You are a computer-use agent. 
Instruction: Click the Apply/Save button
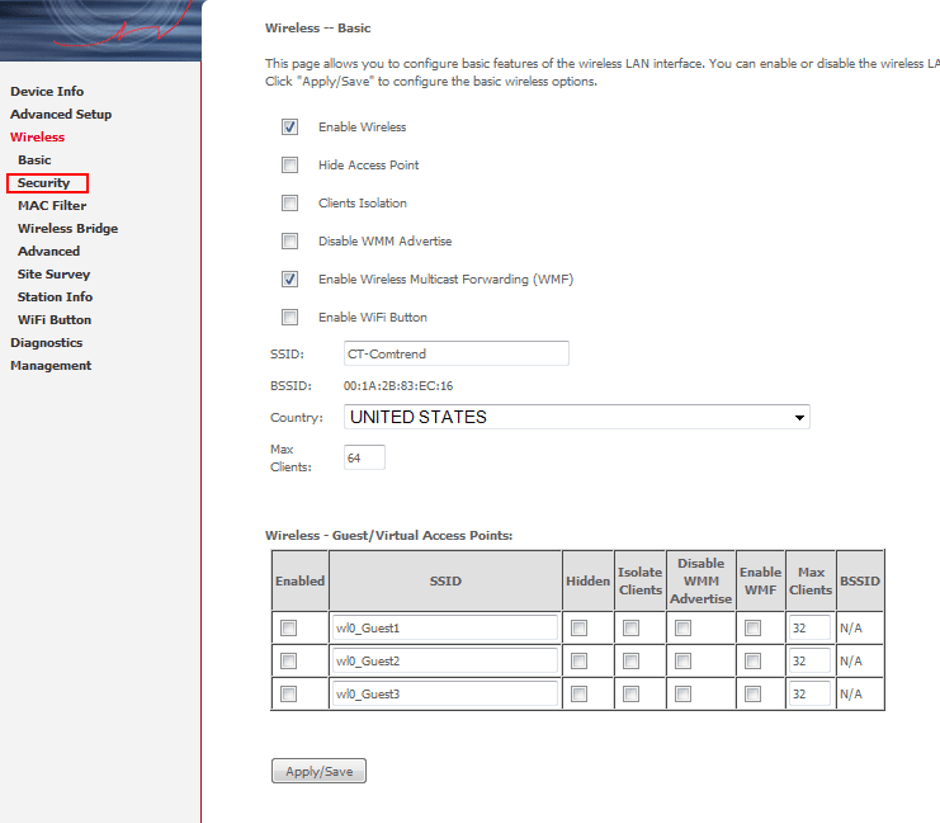[x=318, y=770]
